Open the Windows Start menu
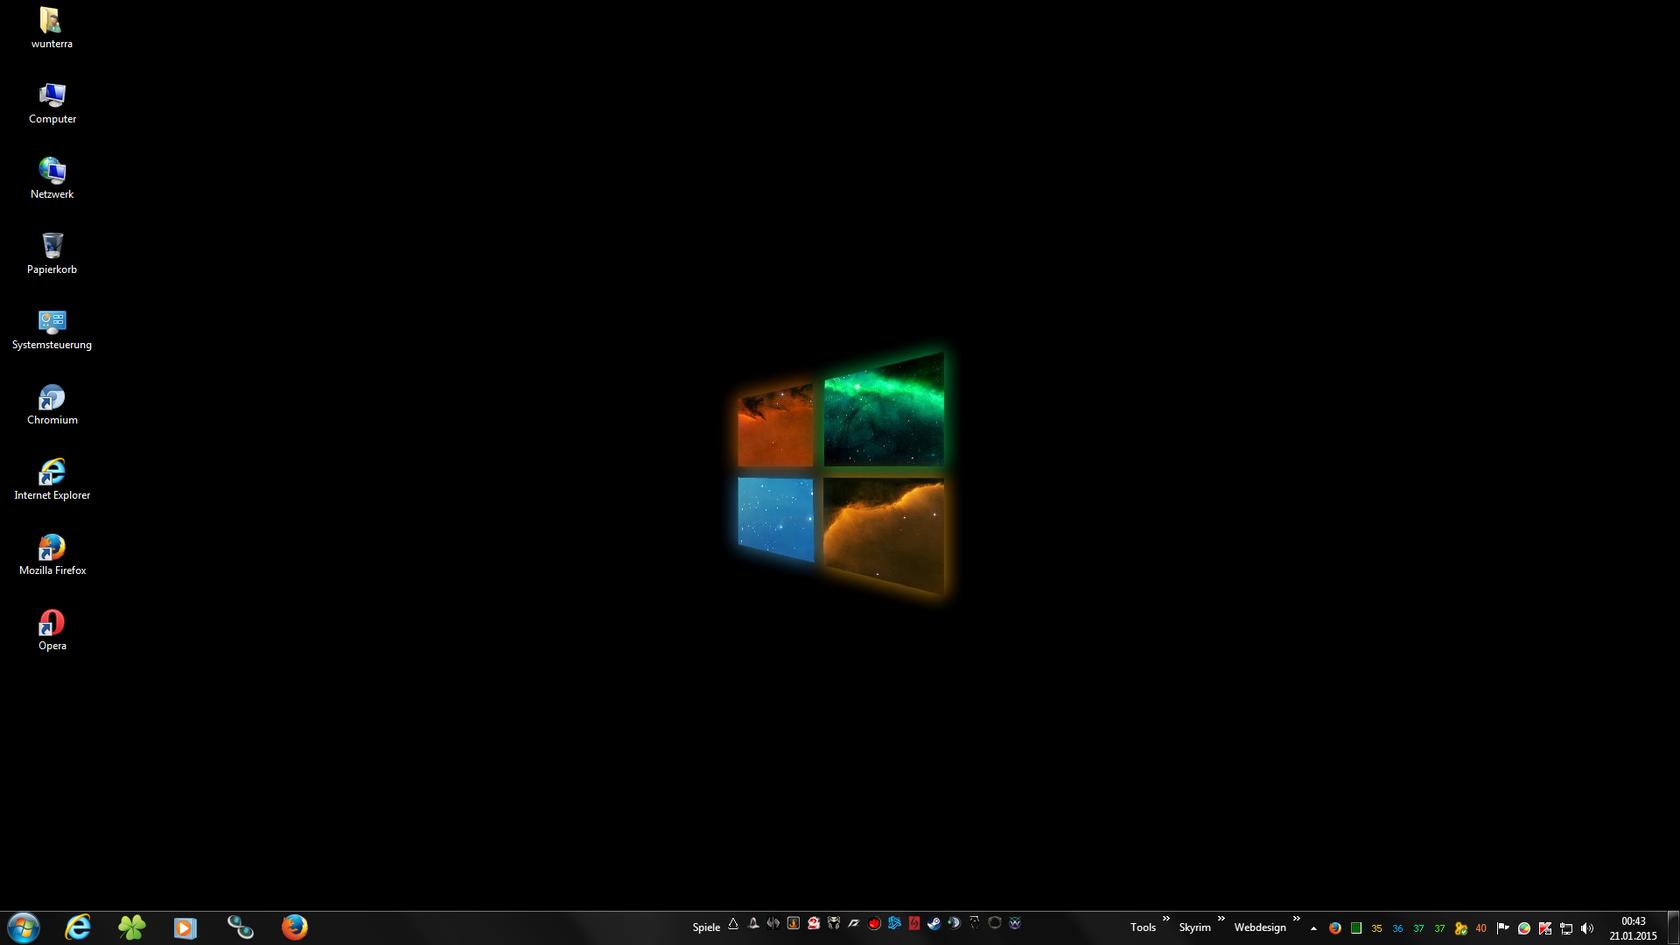Viewport: 1680px width, 945px height. [23, 927]
